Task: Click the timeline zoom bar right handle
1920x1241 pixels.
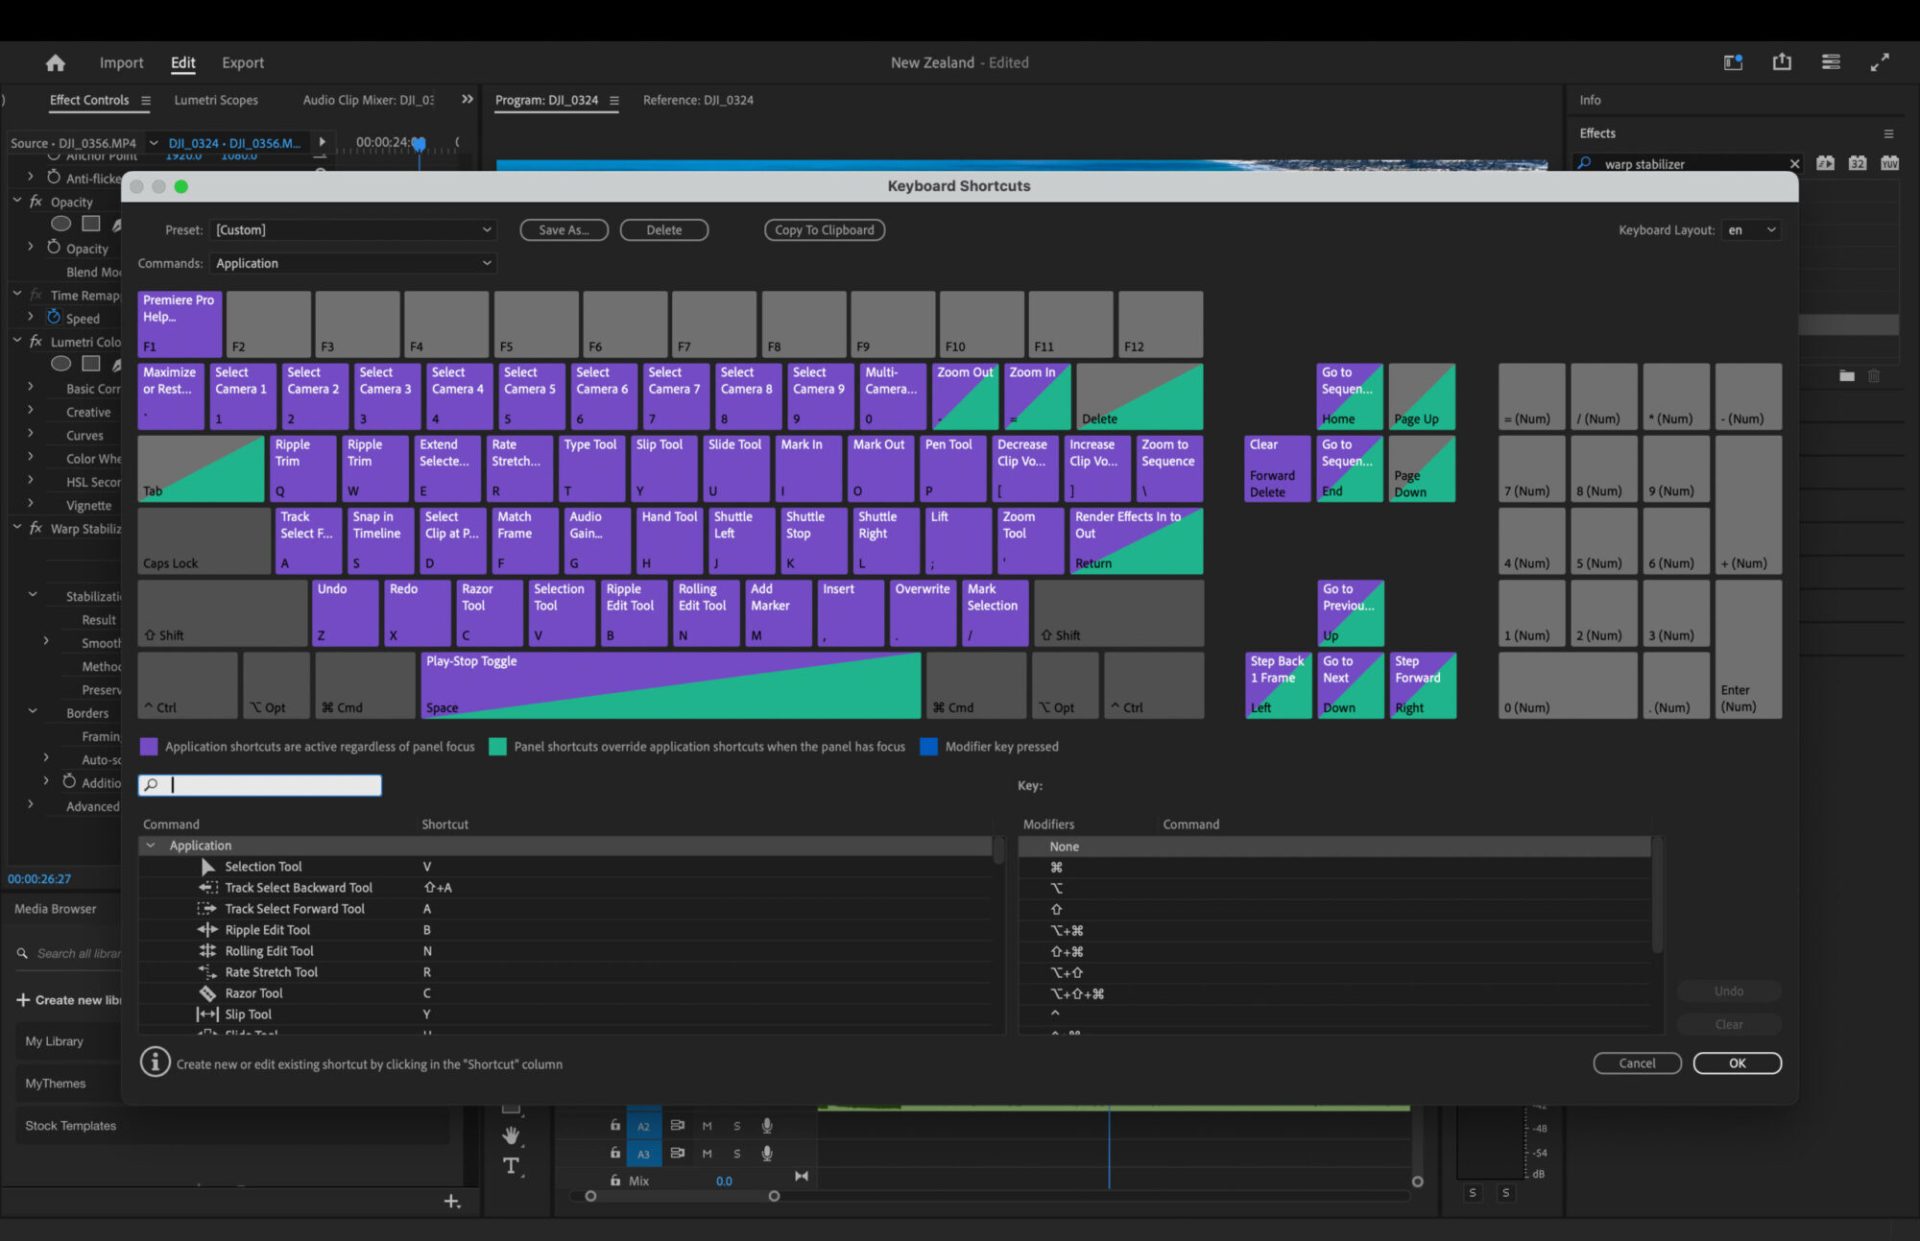Action: pos(774,1196)
